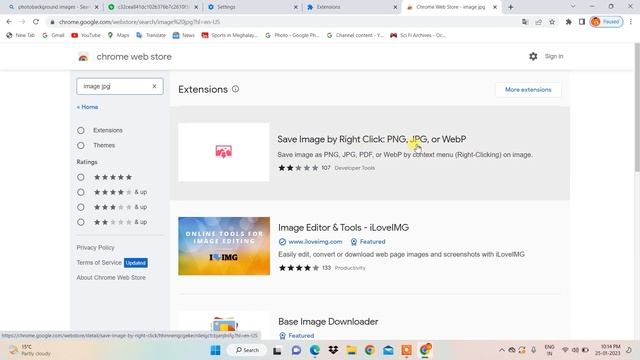The width and height of the screenshot is (640, 360).
Task: Open Sports in Meghalaya bookmark
Action: click(230, 35)
